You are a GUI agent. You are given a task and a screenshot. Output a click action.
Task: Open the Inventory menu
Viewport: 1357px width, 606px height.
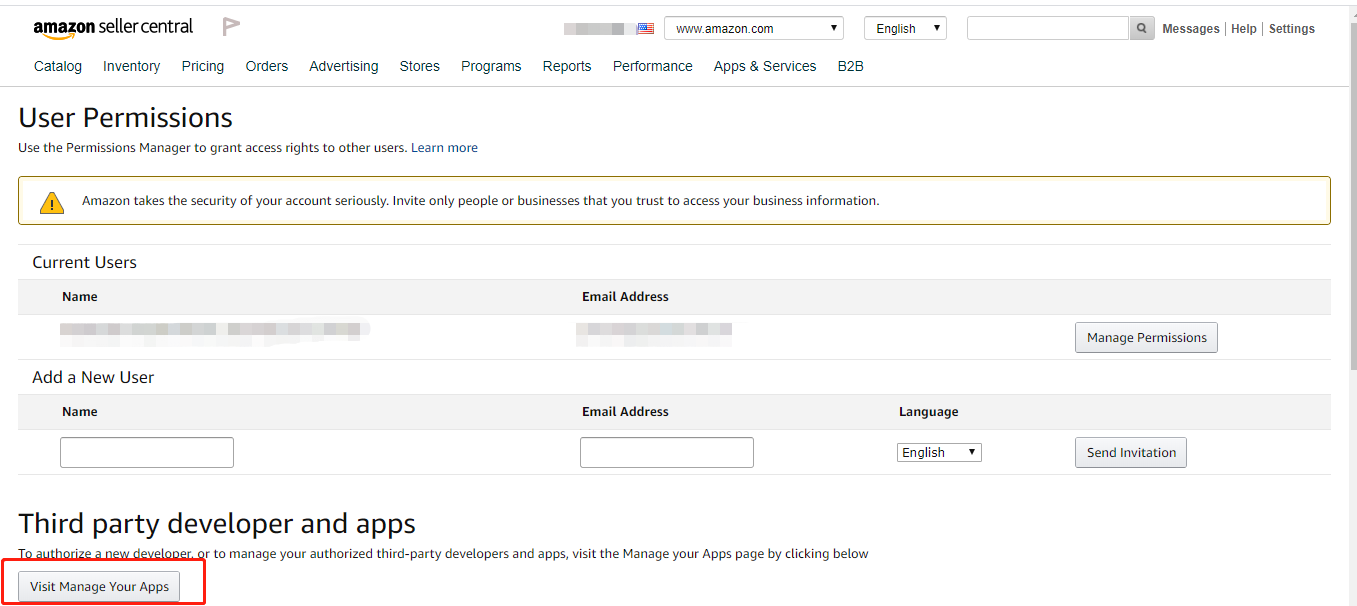click(x=131, y=66)
